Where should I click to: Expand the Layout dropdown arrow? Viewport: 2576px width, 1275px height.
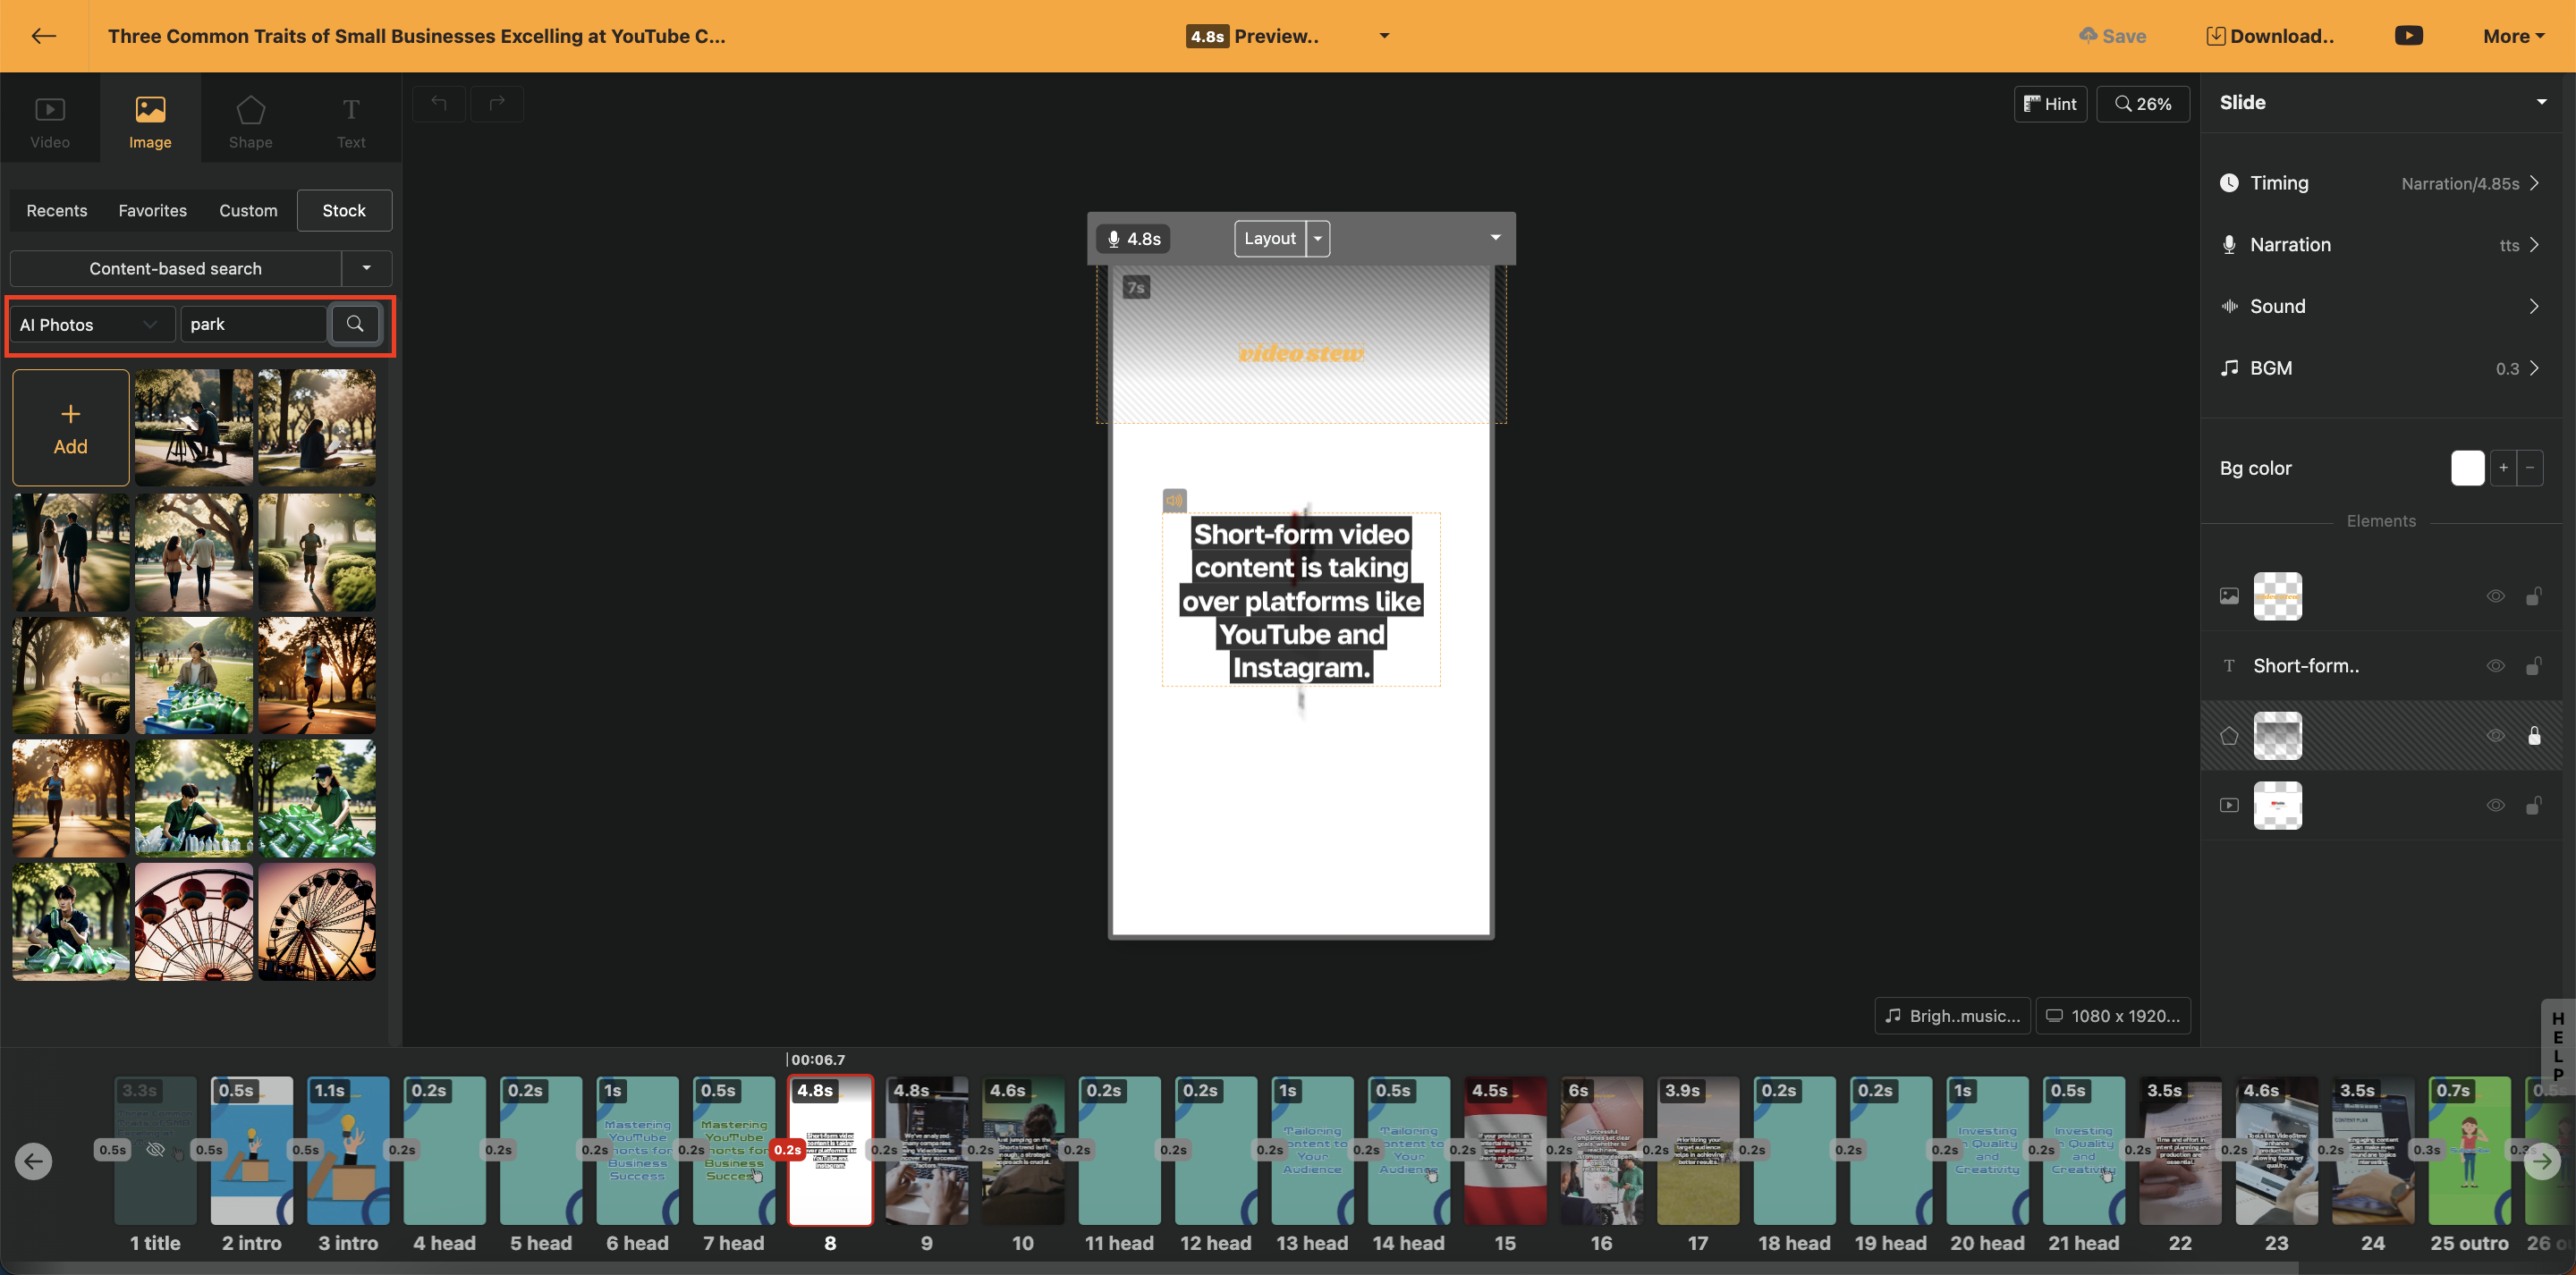(x=1318, y=239)
